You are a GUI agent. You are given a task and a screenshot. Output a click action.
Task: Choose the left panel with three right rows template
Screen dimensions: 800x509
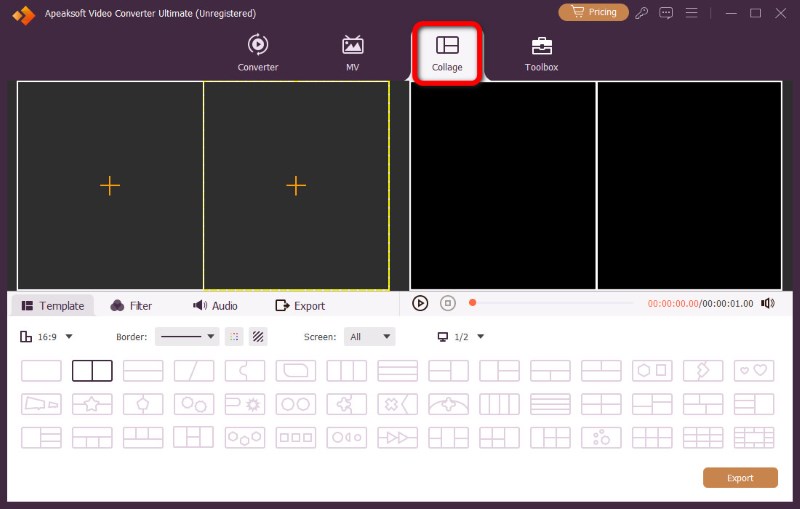pos(41,438)
